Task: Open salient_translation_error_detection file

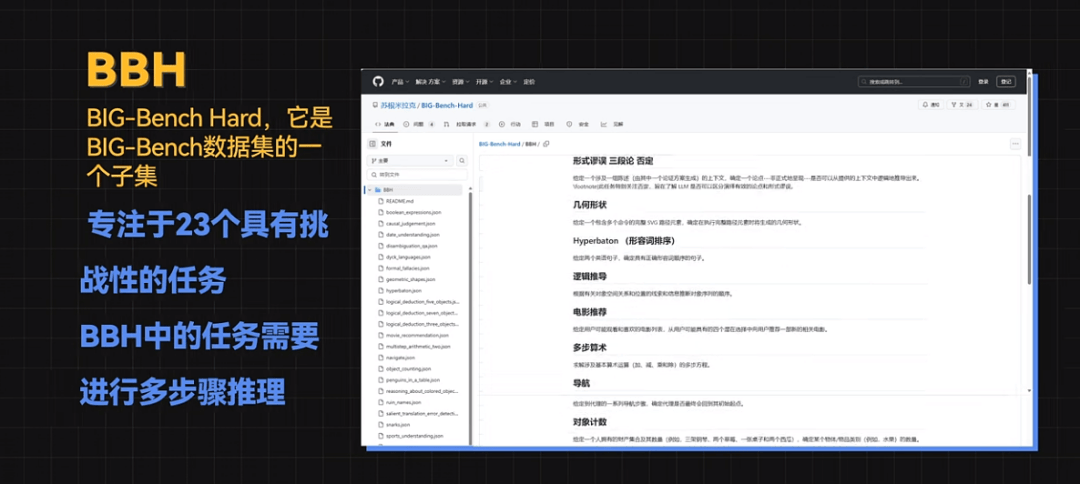Action: [x=417, y=413]
